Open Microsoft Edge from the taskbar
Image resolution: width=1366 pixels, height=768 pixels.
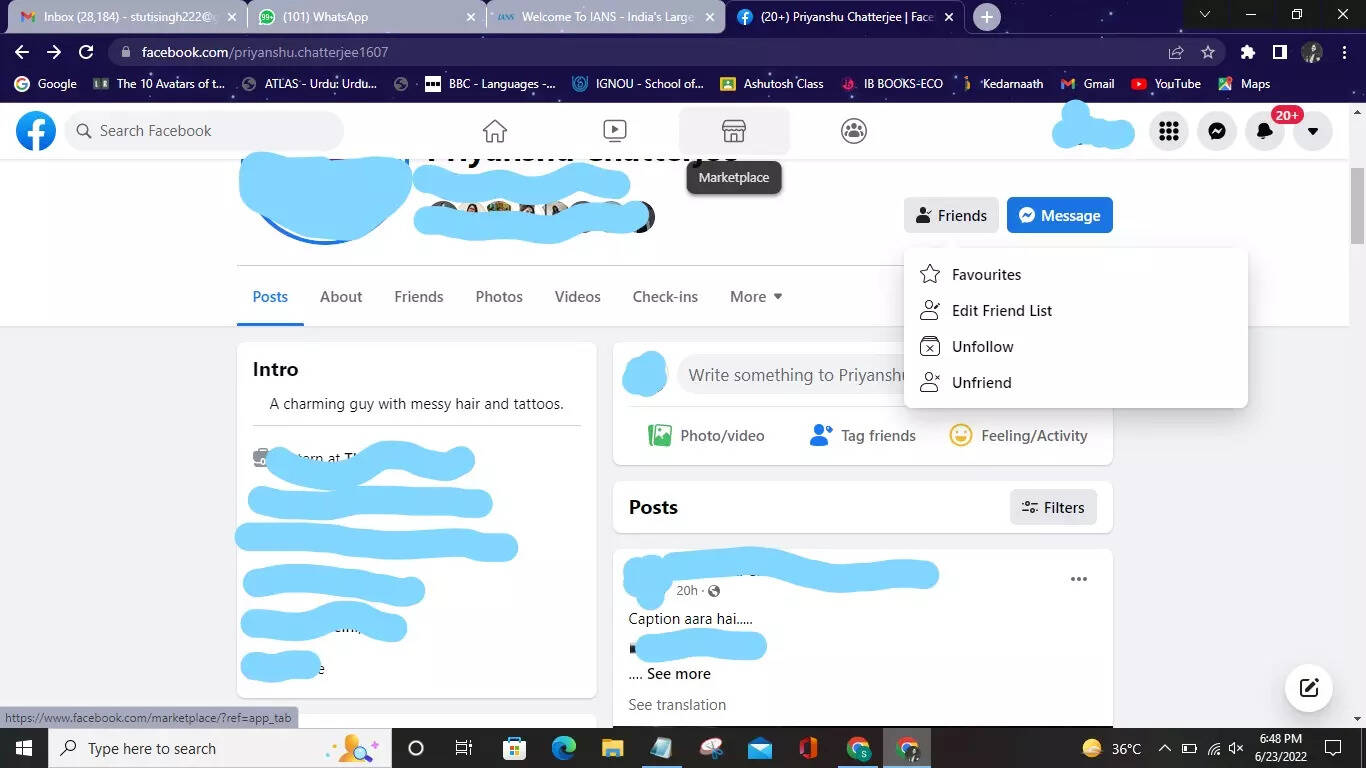(564, 748)
